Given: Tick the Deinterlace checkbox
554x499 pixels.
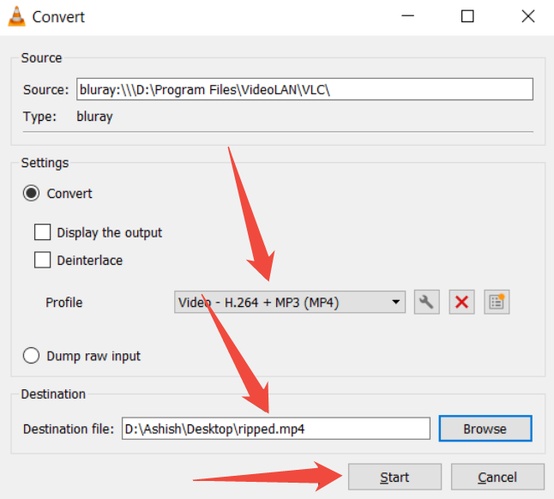Looking at the screenshot, I should [42, 260].
